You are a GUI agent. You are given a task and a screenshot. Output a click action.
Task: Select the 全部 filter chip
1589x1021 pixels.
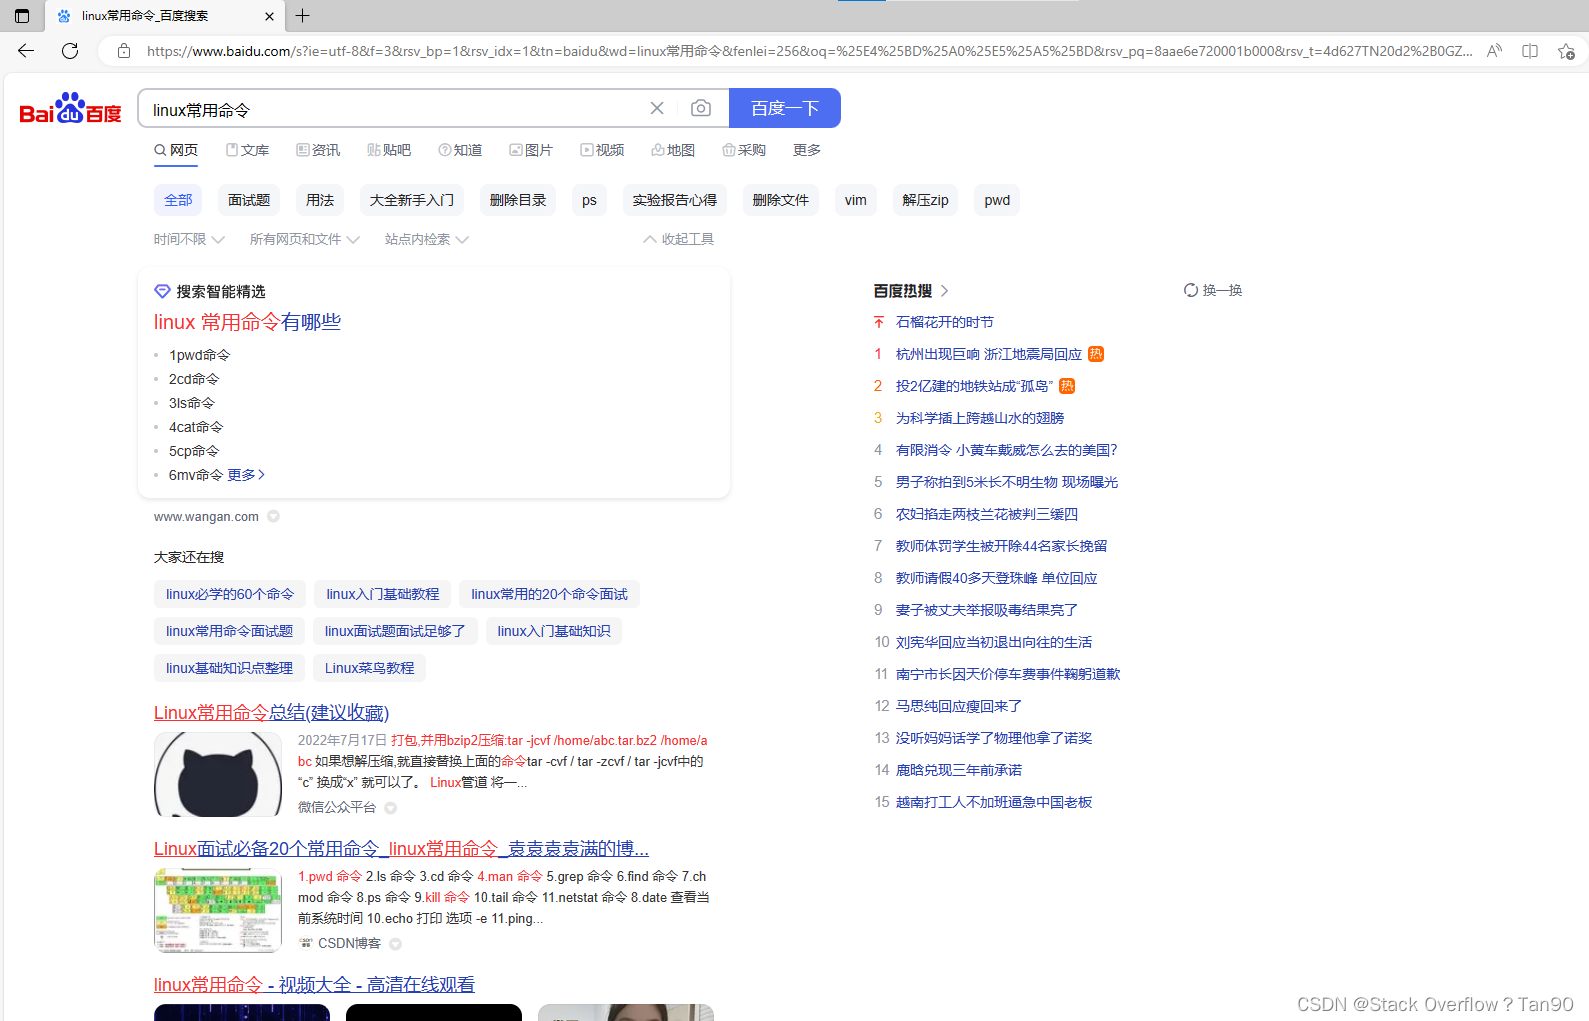[x=178, y=200]
